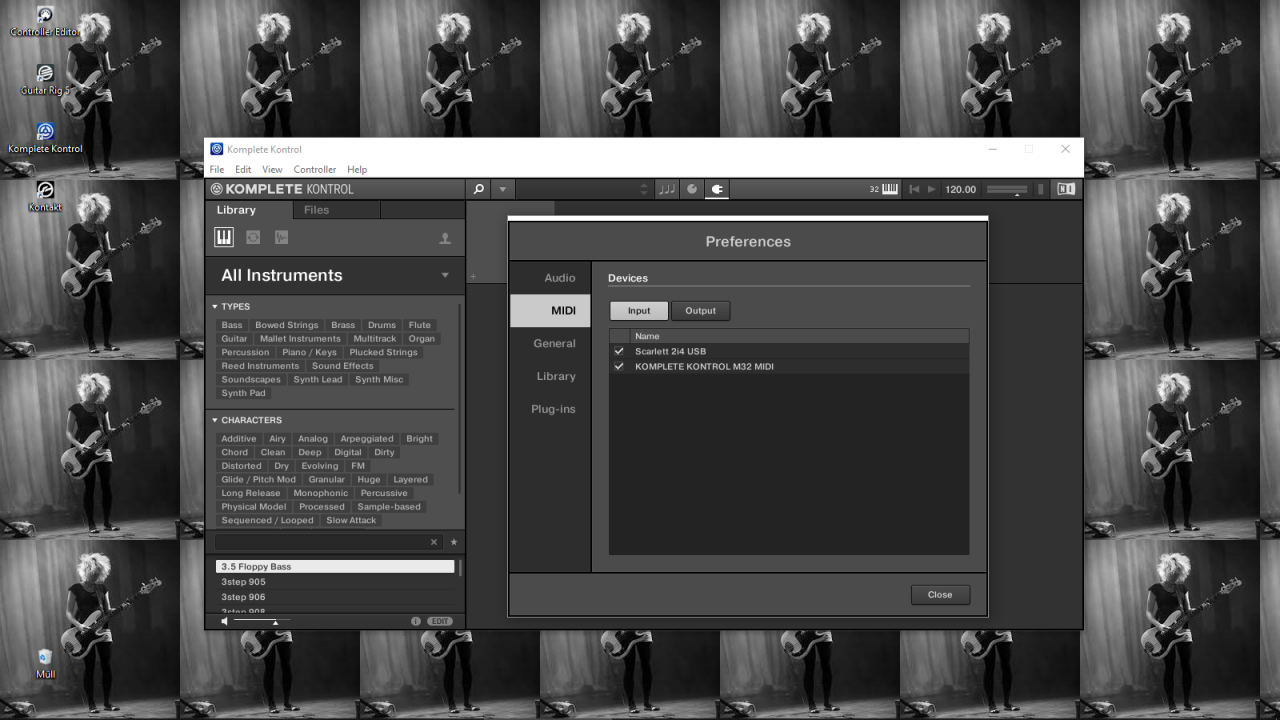Clear the search field with X
This screenshot has height=720, width=1280.
(434, 542)
